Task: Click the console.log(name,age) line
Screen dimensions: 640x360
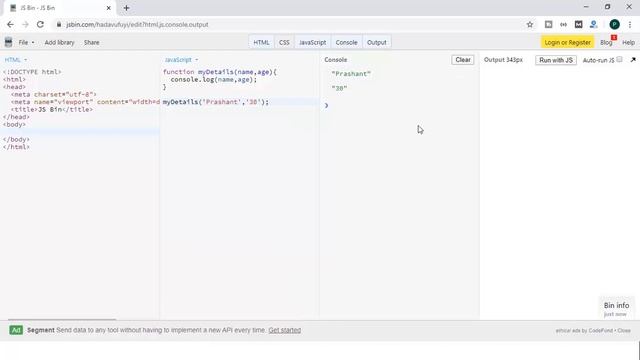Action: (x=214, y=80)
